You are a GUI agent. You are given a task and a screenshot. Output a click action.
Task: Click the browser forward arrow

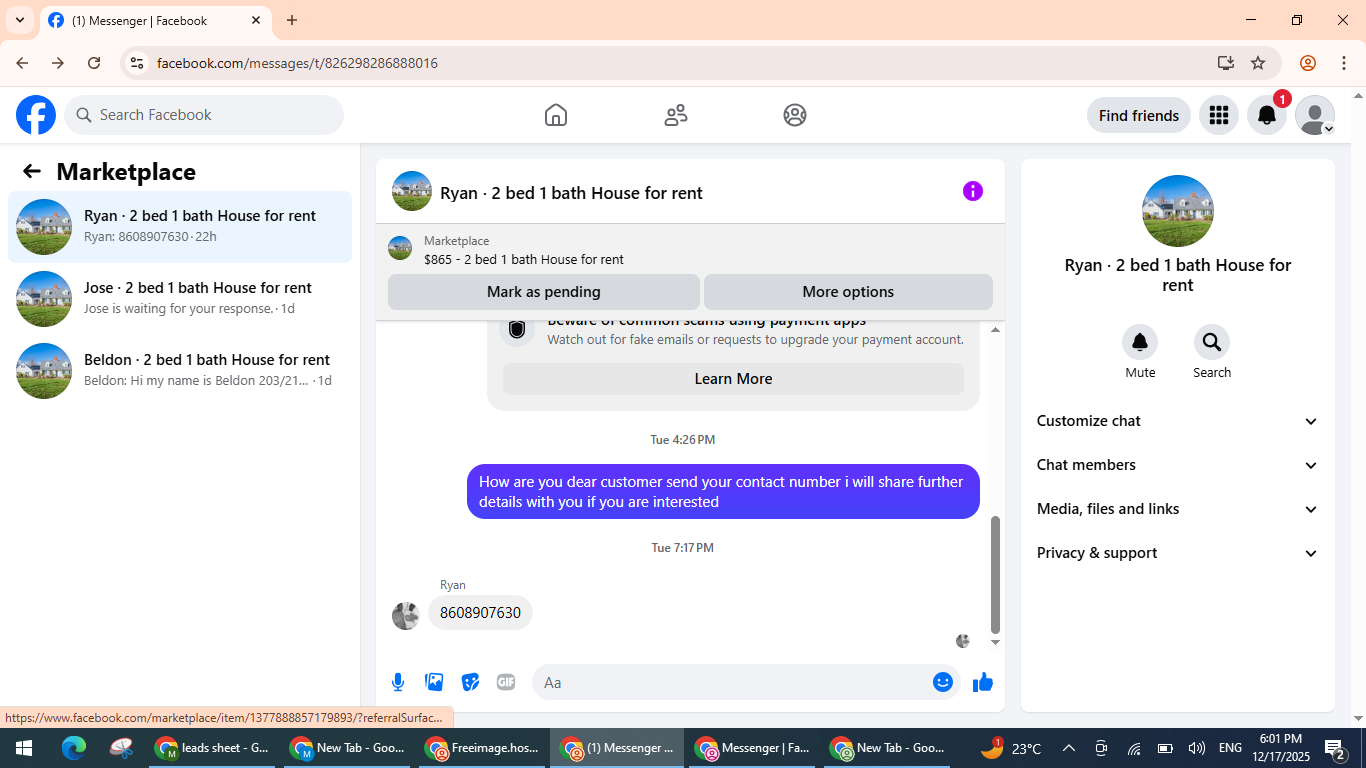(x=58, y=63)
